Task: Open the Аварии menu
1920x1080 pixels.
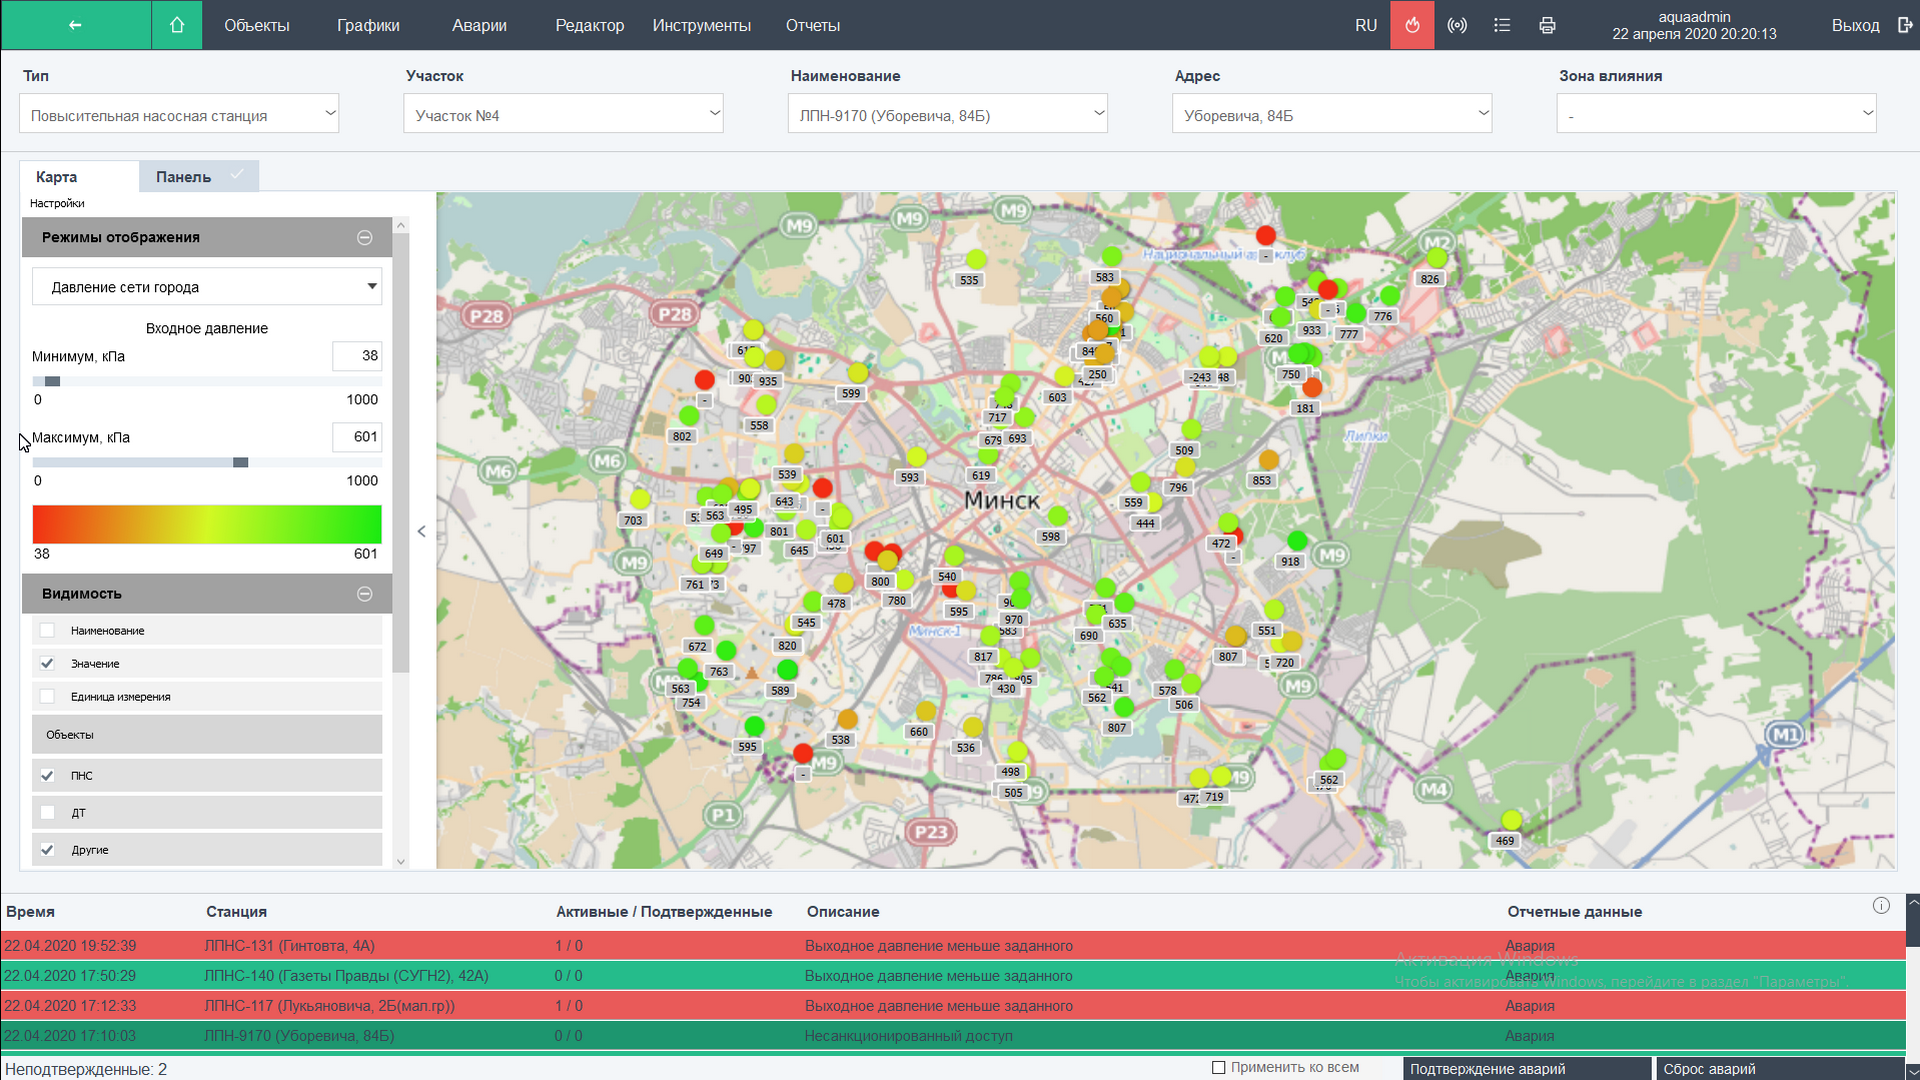Action: click(479, 25)
